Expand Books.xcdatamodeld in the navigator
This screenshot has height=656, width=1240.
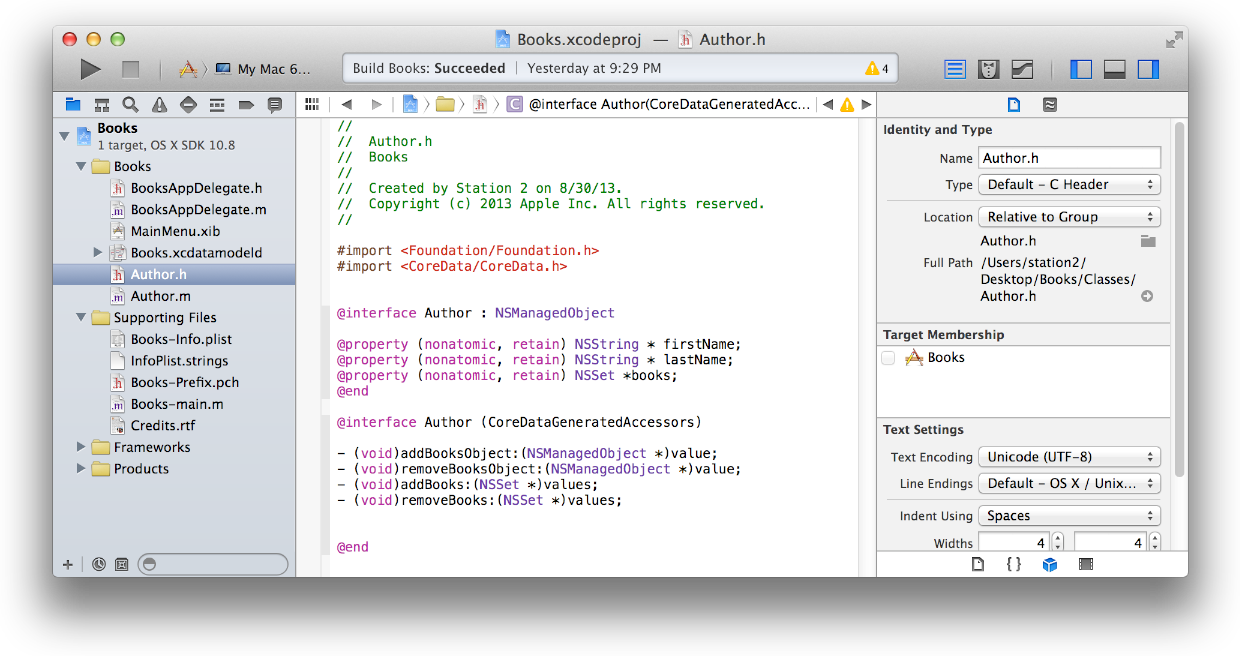click(98, 253)
